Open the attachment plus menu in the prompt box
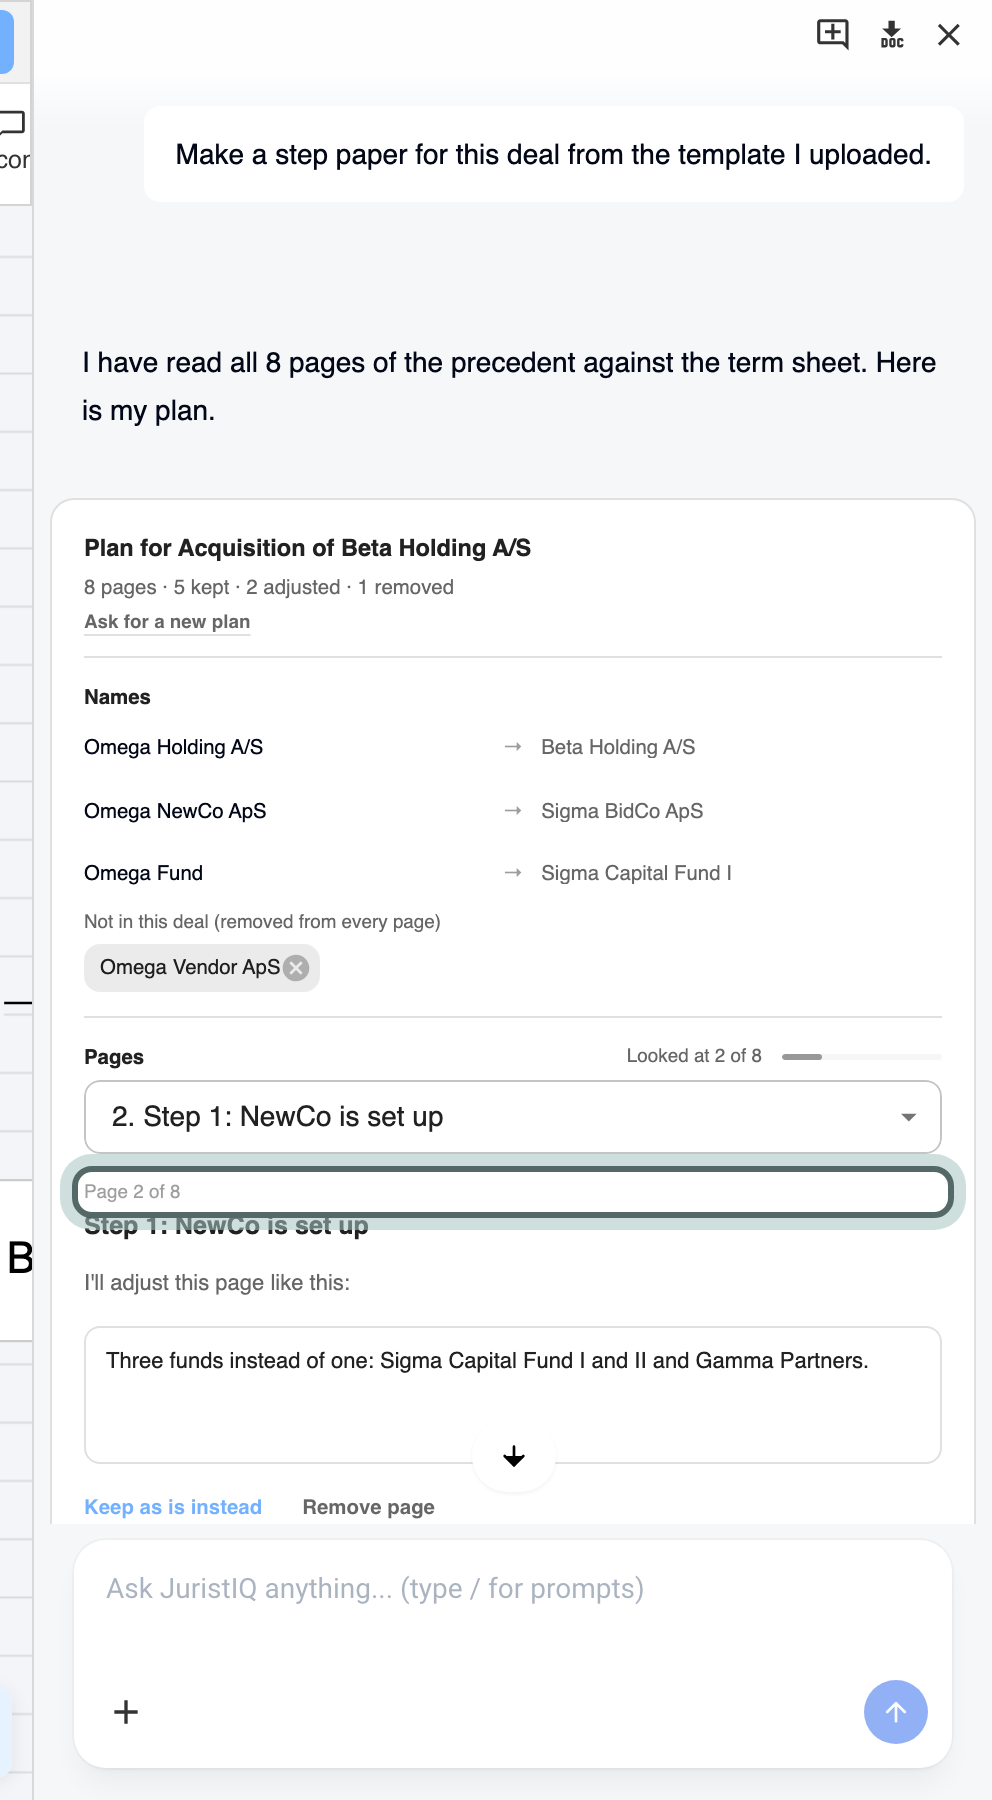The image size is (992, 1800). (x=126, y=1712)
